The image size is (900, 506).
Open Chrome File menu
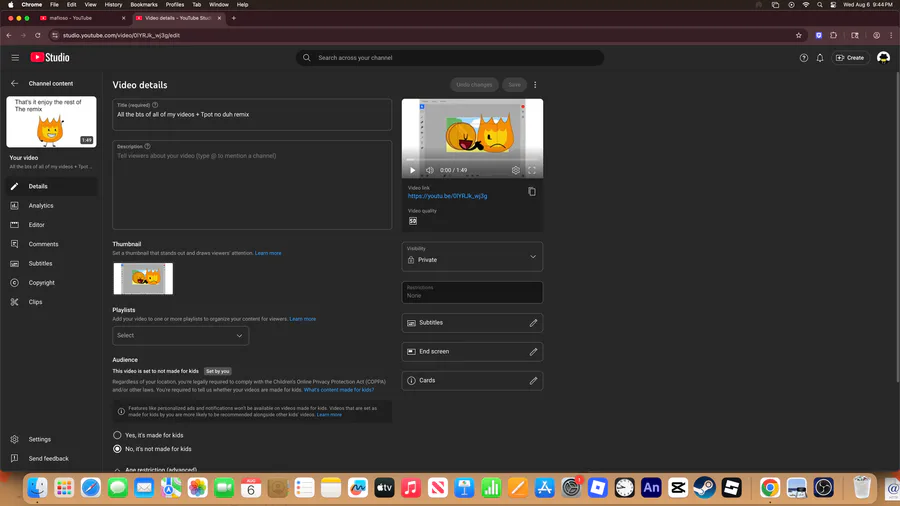pos(54,5)
